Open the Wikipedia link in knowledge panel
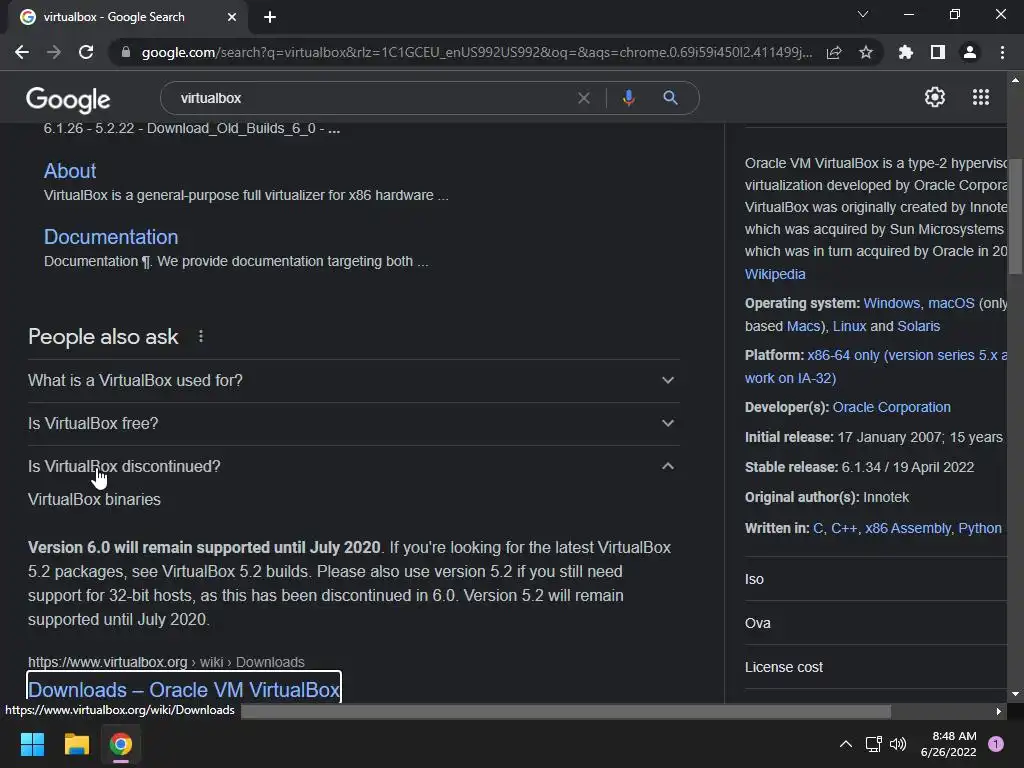Screen dimensions: 1024x768 click(x=775, y=274)
